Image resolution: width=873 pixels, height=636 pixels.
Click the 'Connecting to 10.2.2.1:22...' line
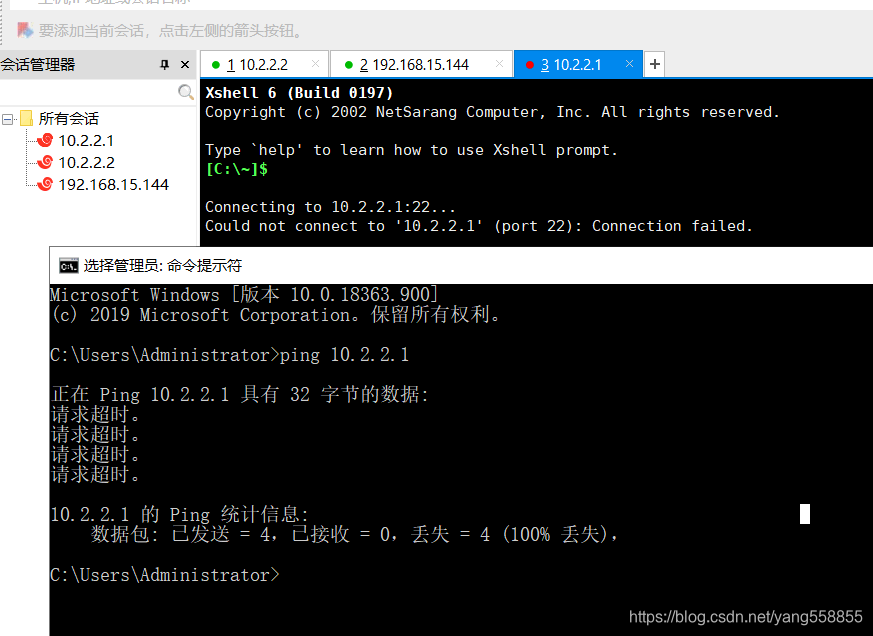pos(331,207)
